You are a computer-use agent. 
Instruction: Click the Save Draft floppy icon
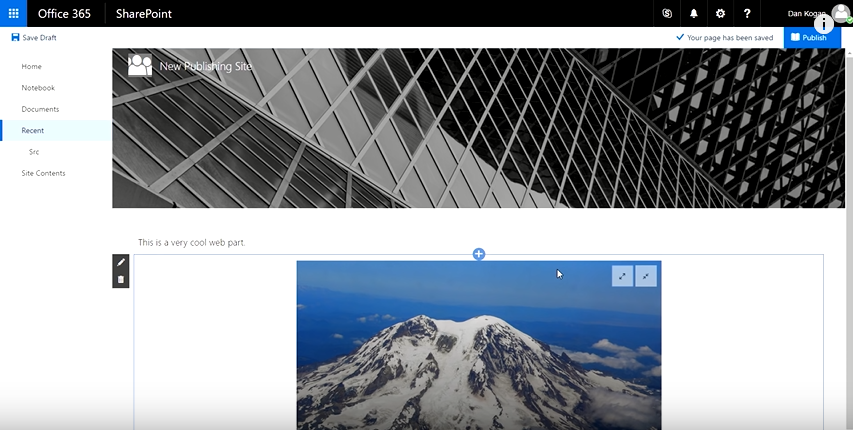coord(15,37)
